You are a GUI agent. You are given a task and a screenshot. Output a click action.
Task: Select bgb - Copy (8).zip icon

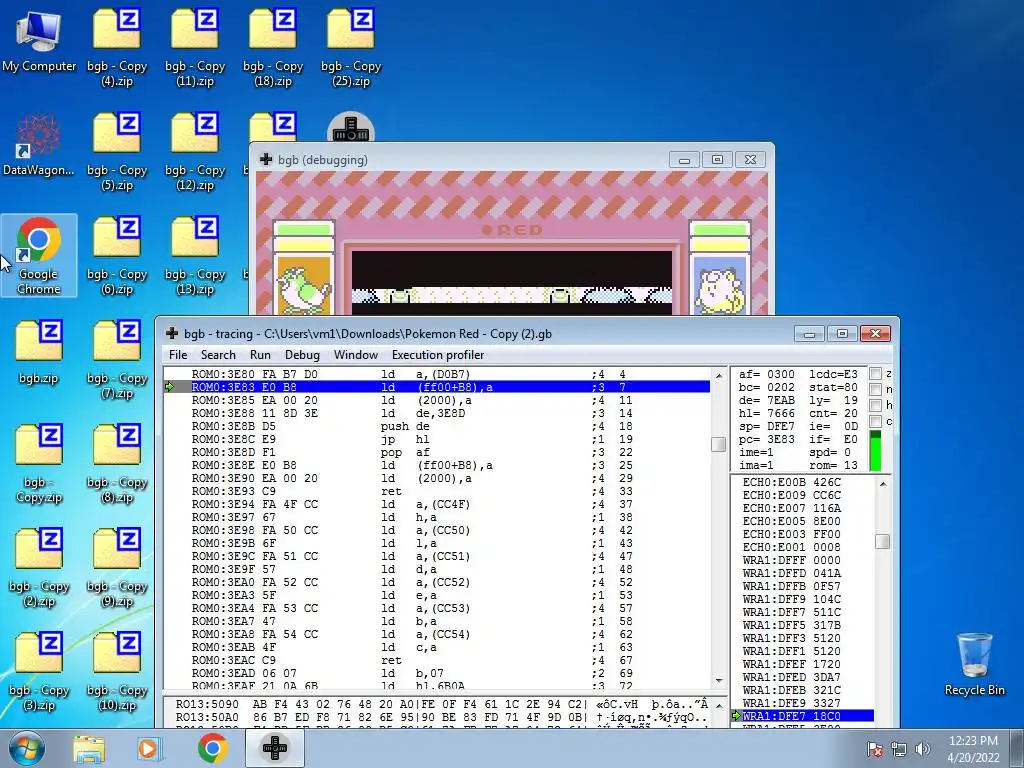pyautogui.click(x=117, y=464)
